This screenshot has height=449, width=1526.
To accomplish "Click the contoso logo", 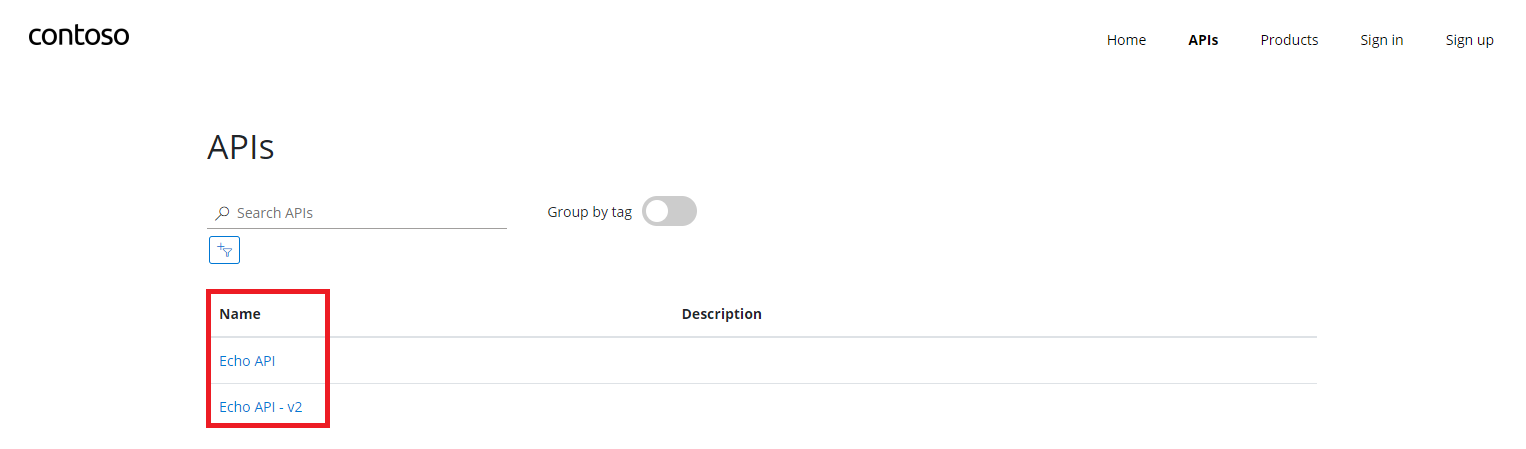I will (x=79, y=36).
